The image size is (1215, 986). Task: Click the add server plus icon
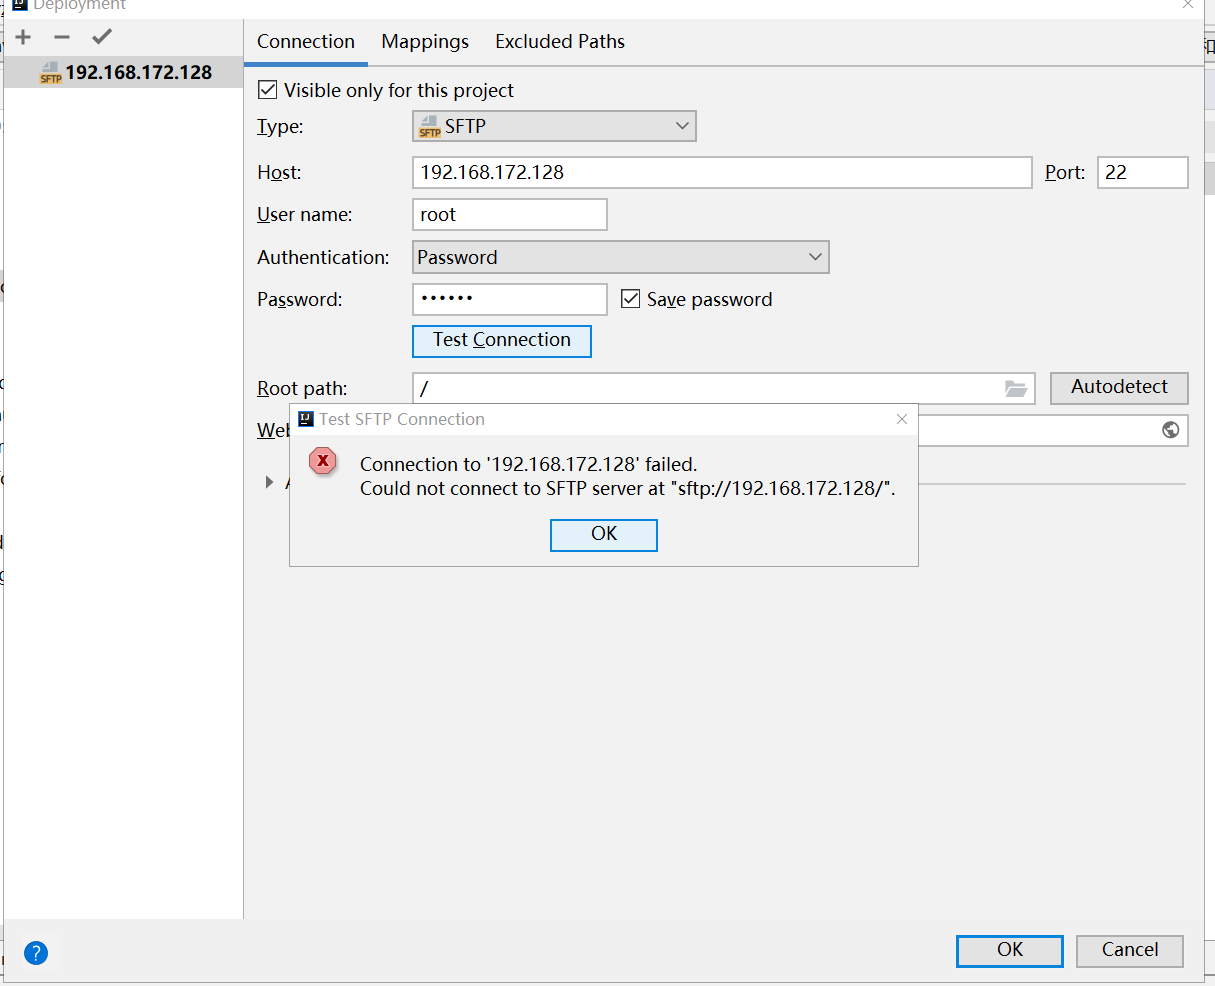coord(24,38)
